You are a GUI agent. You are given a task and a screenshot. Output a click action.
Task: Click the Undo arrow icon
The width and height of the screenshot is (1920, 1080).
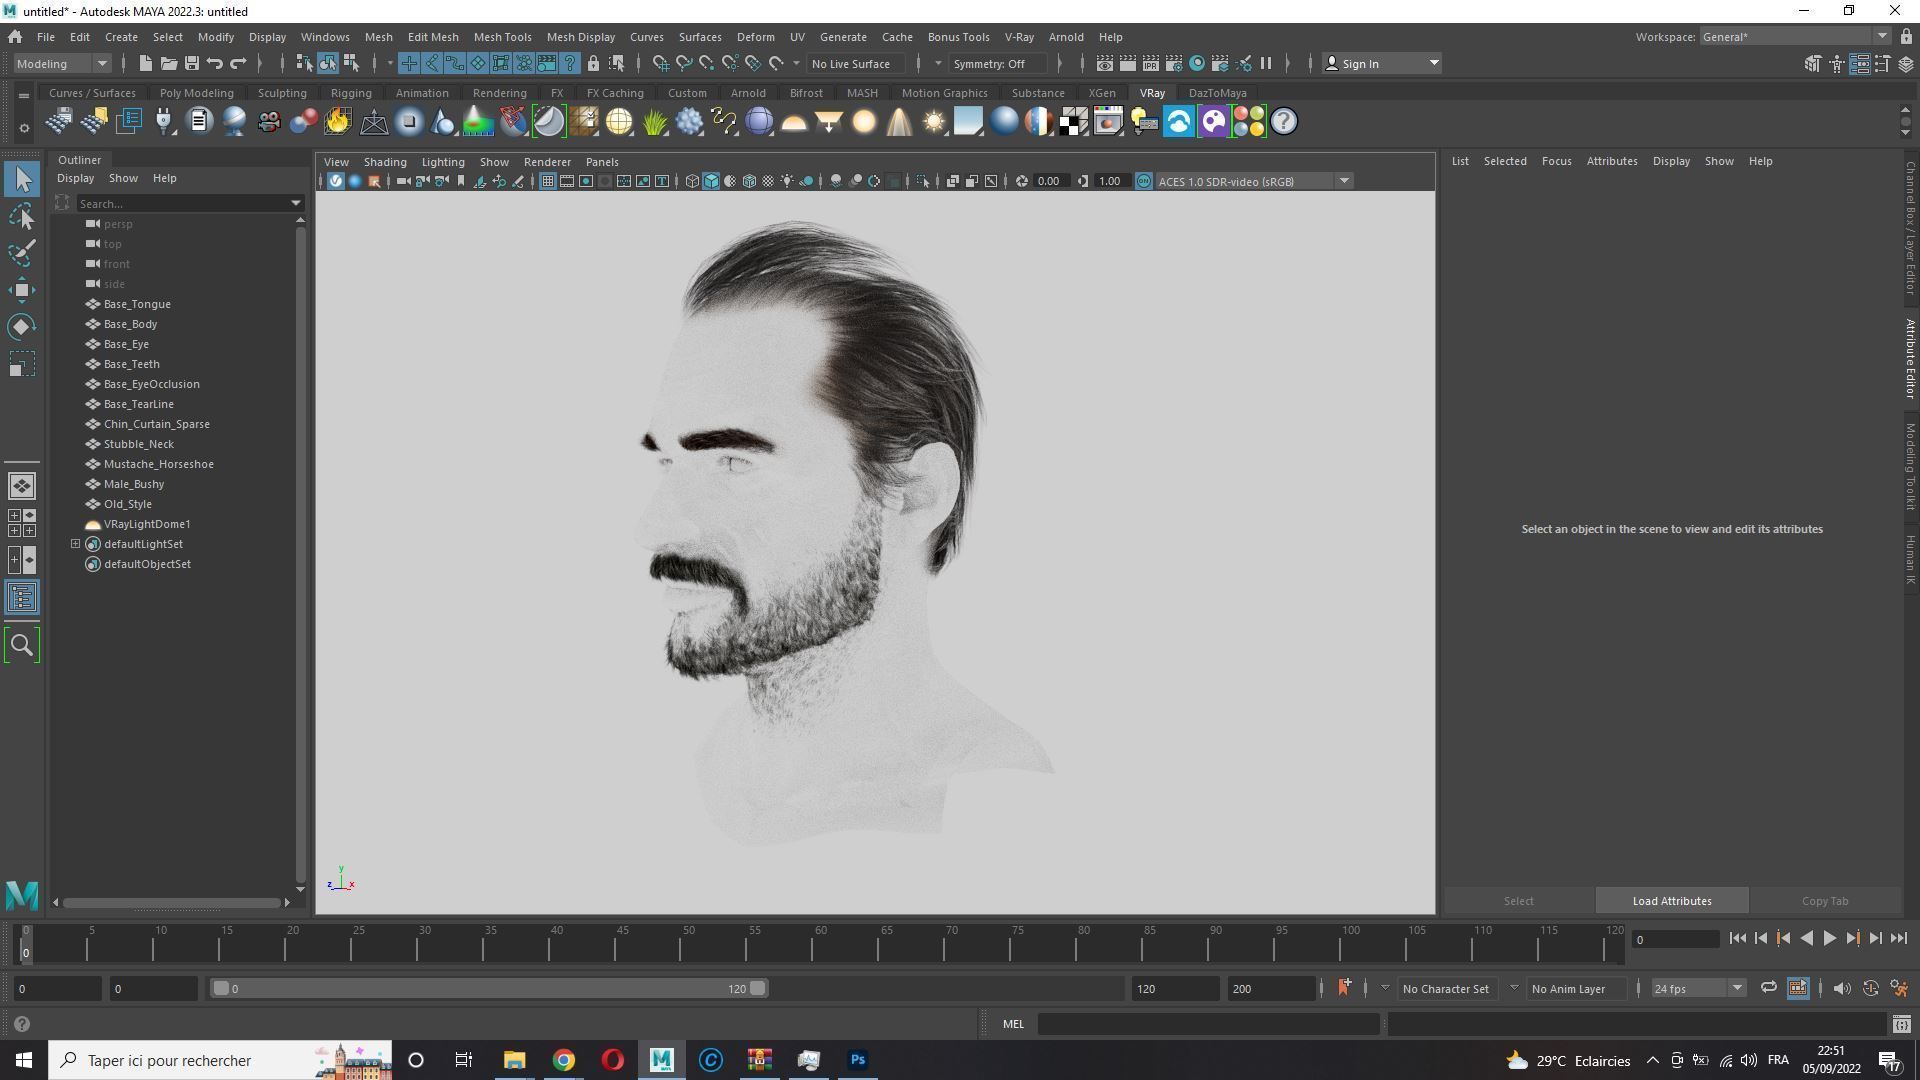pyautogui.click(x=215, y=63)
